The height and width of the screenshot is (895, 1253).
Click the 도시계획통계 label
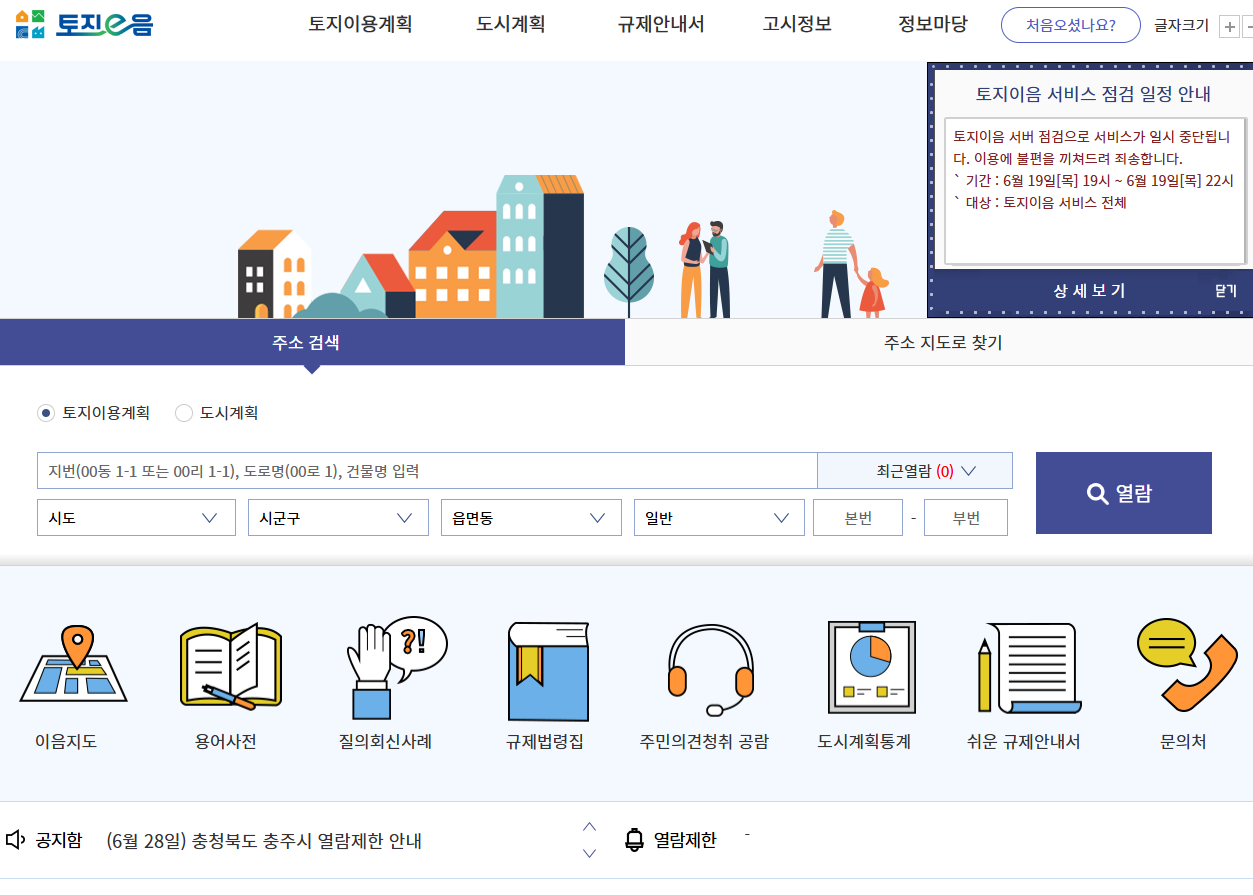click(x=864, y=742)
